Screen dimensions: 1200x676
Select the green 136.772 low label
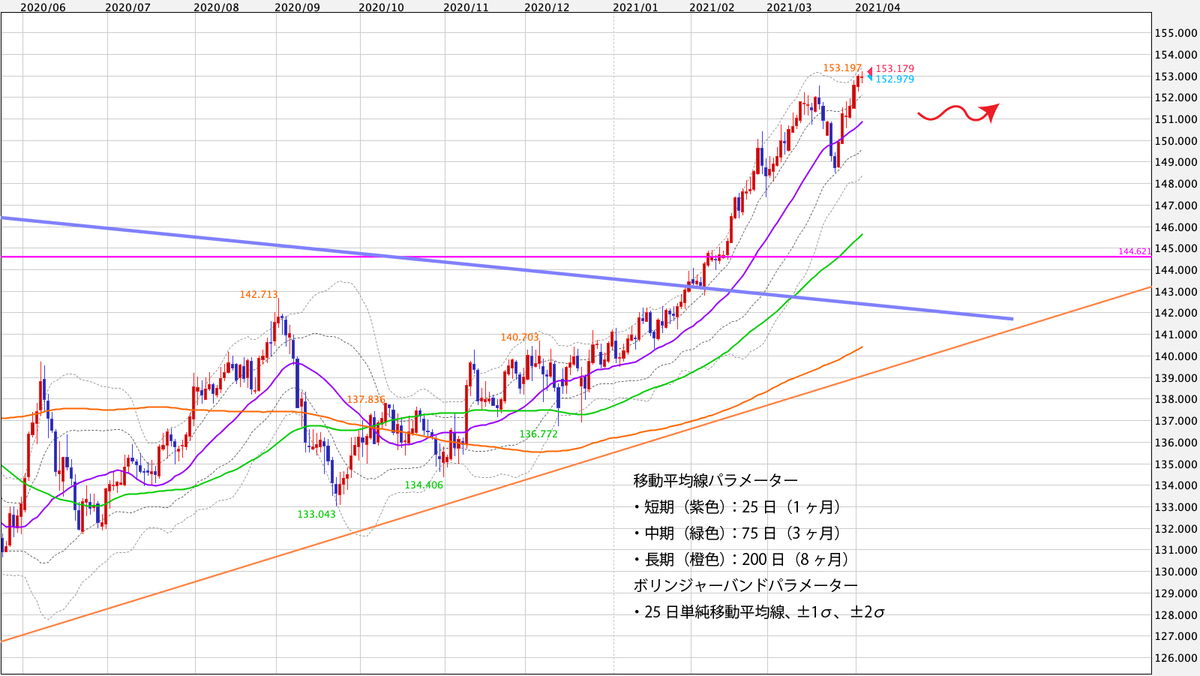pyautogui.click(x=539, y=435)
